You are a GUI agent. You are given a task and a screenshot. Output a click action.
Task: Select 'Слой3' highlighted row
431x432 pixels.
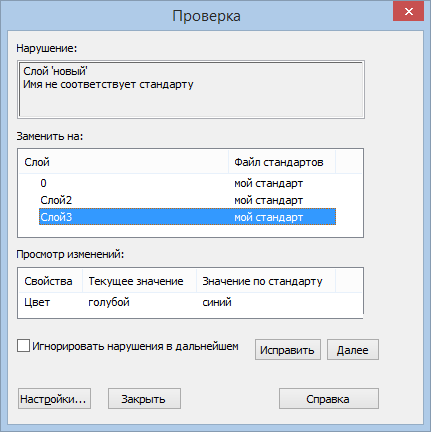[x=187, y=217]
